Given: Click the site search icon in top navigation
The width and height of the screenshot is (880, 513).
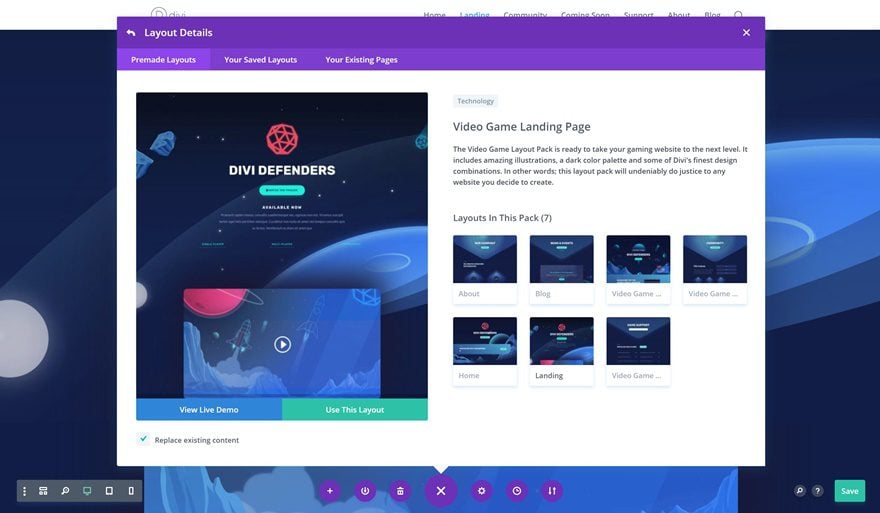Looking at the screenshot, I should 739,15.
